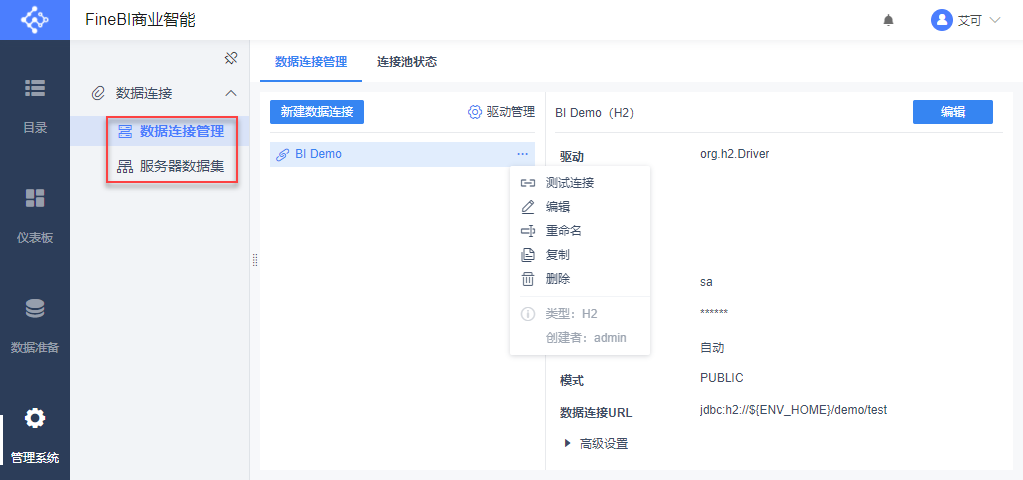
Task: Choose 测试连接 from the context menu
Action: [580, 183]
